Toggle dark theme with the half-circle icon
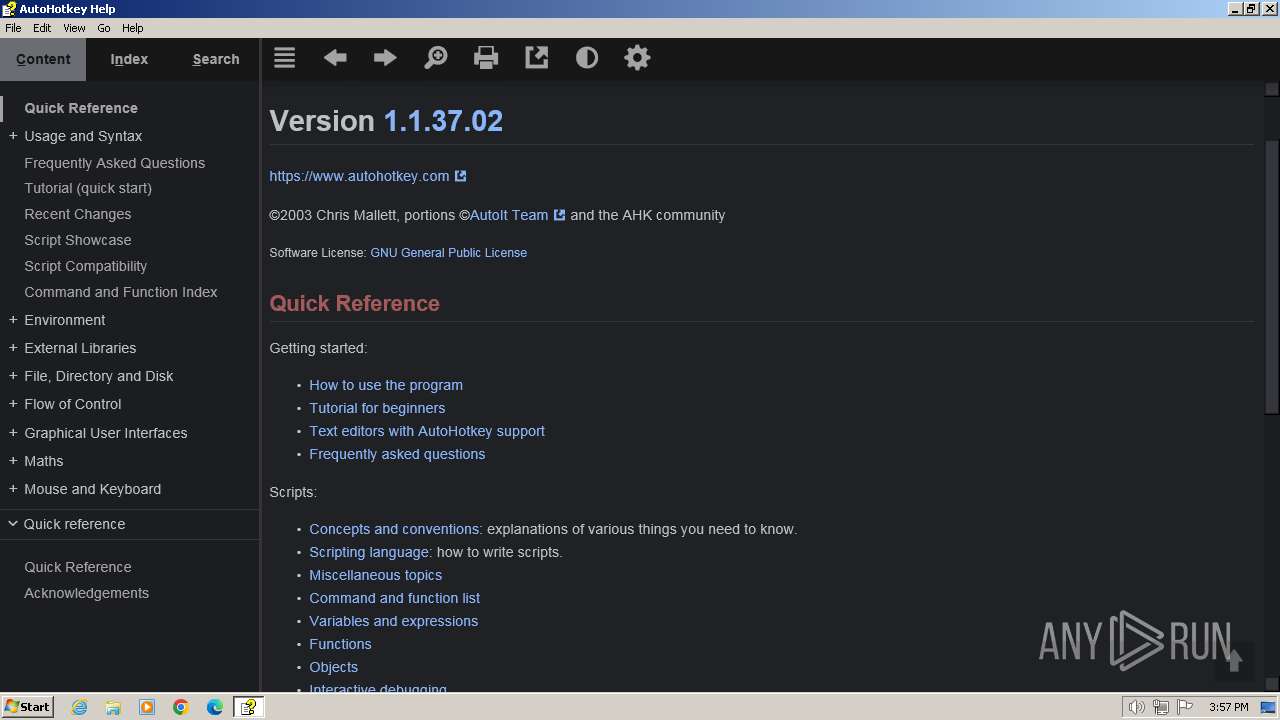The width and height of the screenshot is (1280, 720). [587, 58]
